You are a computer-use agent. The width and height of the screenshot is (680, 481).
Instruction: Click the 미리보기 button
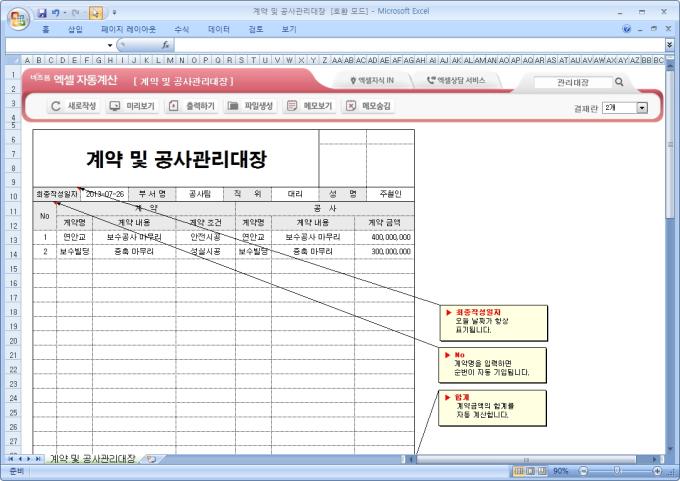[132, 106]
